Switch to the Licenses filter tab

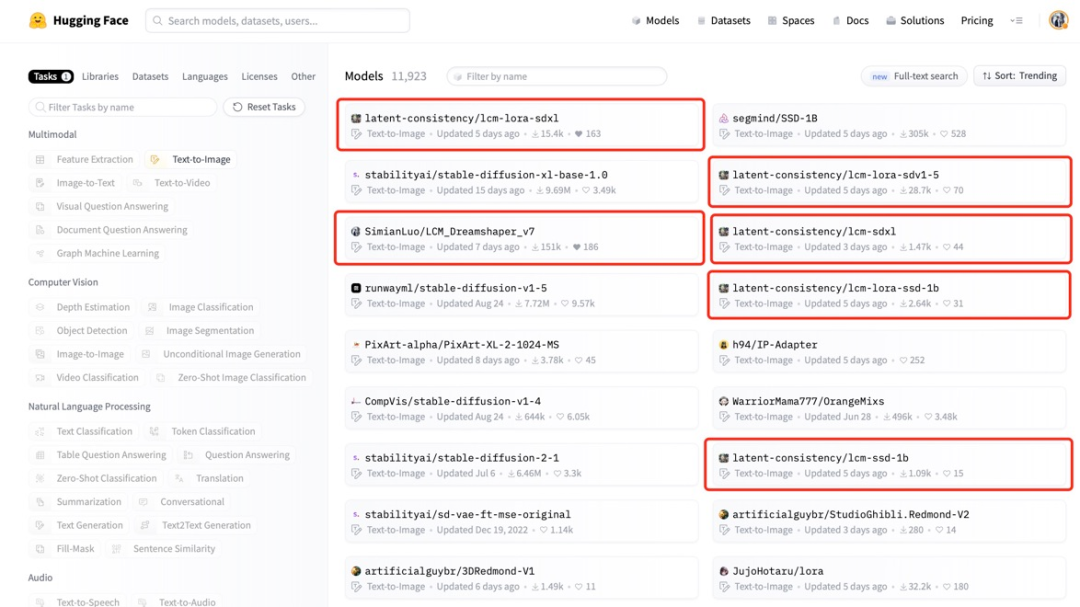pos(259,76)
